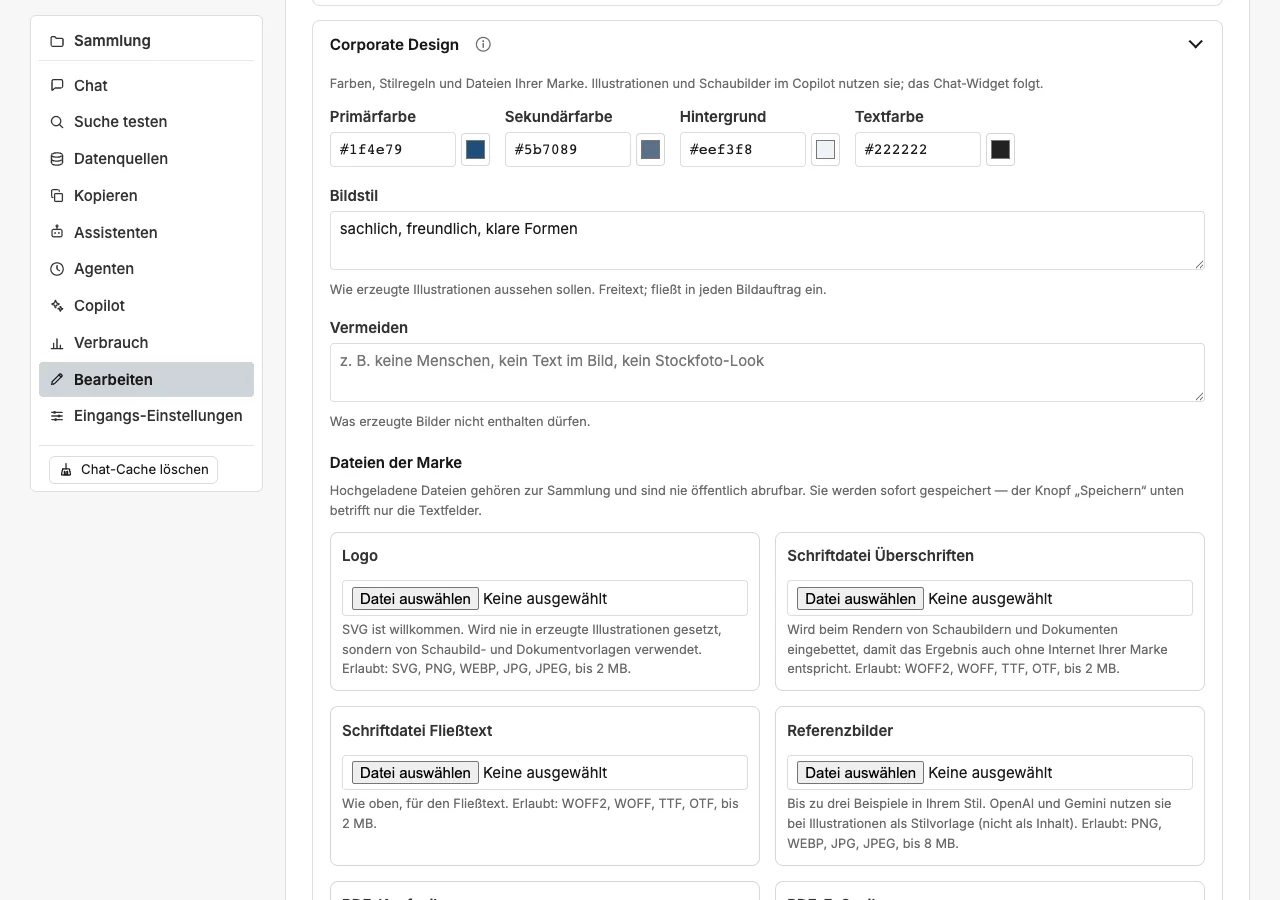Click into the Bildstil text area

click(x=767, y=240)
